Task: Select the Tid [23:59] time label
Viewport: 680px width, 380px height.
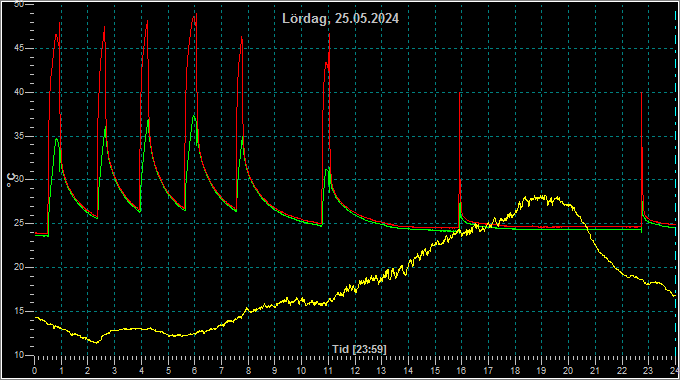Action: click(x=359, y=349)
